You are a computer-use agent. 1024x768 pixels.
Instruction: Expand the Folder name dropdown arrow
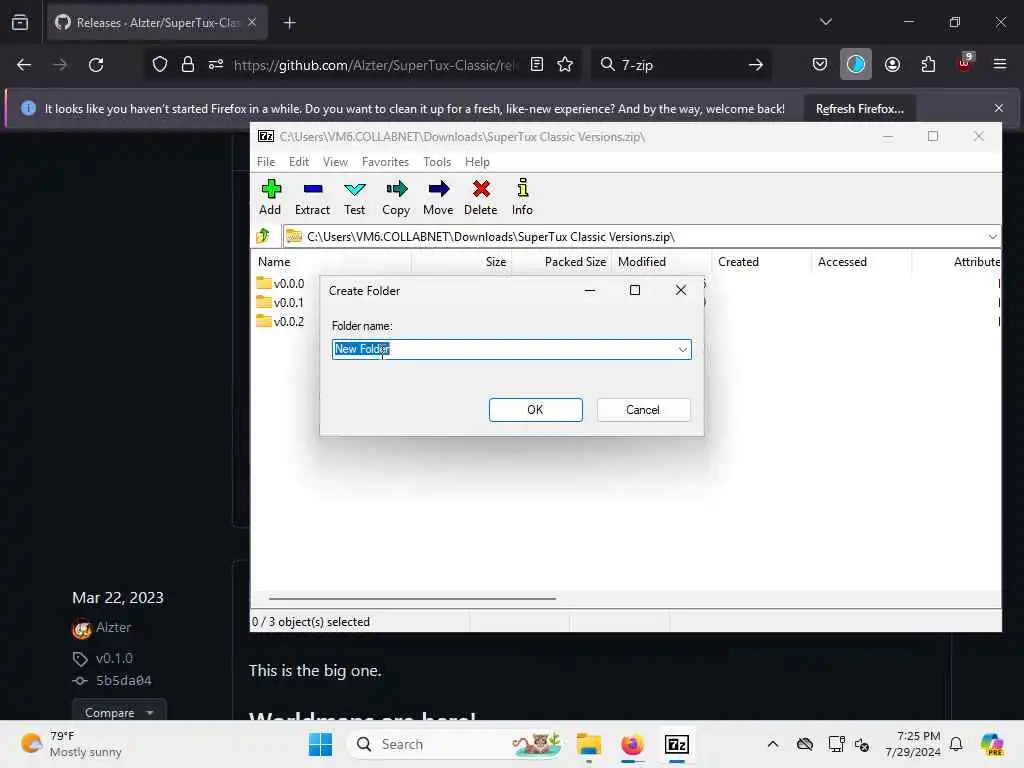tap(682, 349)
